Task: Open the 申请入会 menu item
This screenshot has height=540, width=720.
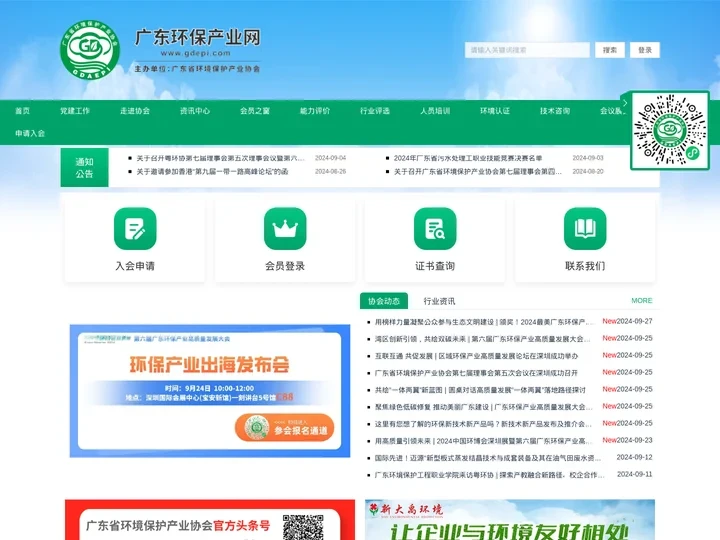Action: (30, 134)
